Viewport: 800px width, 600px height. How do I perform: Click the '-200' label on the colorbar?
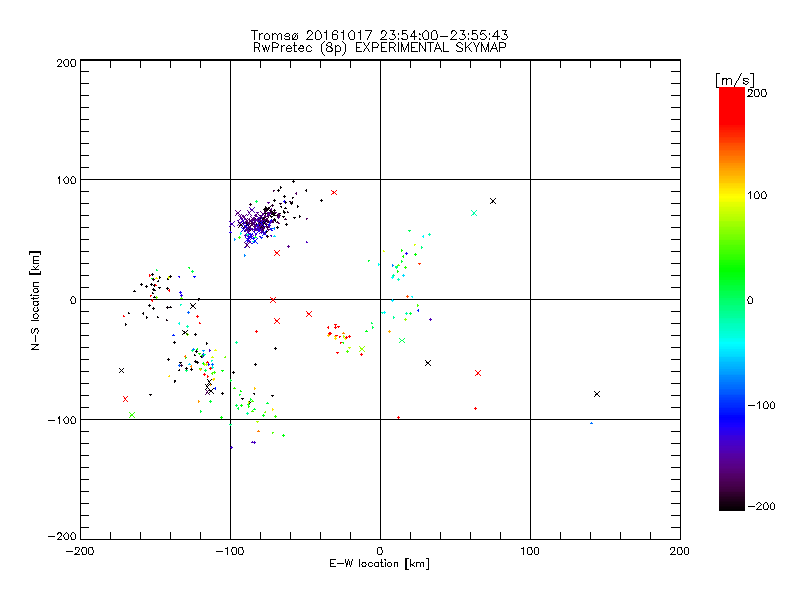coord(761,506)
